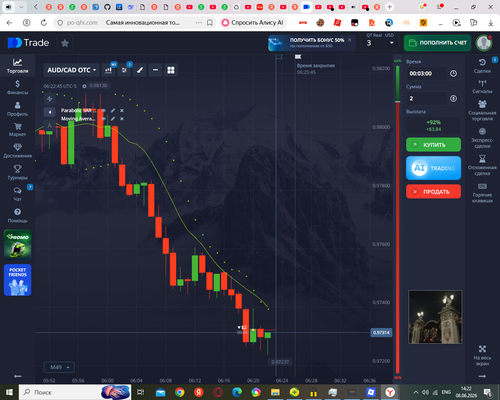Open the Promo motorcycle banner thumbnail

coord(18,245)
